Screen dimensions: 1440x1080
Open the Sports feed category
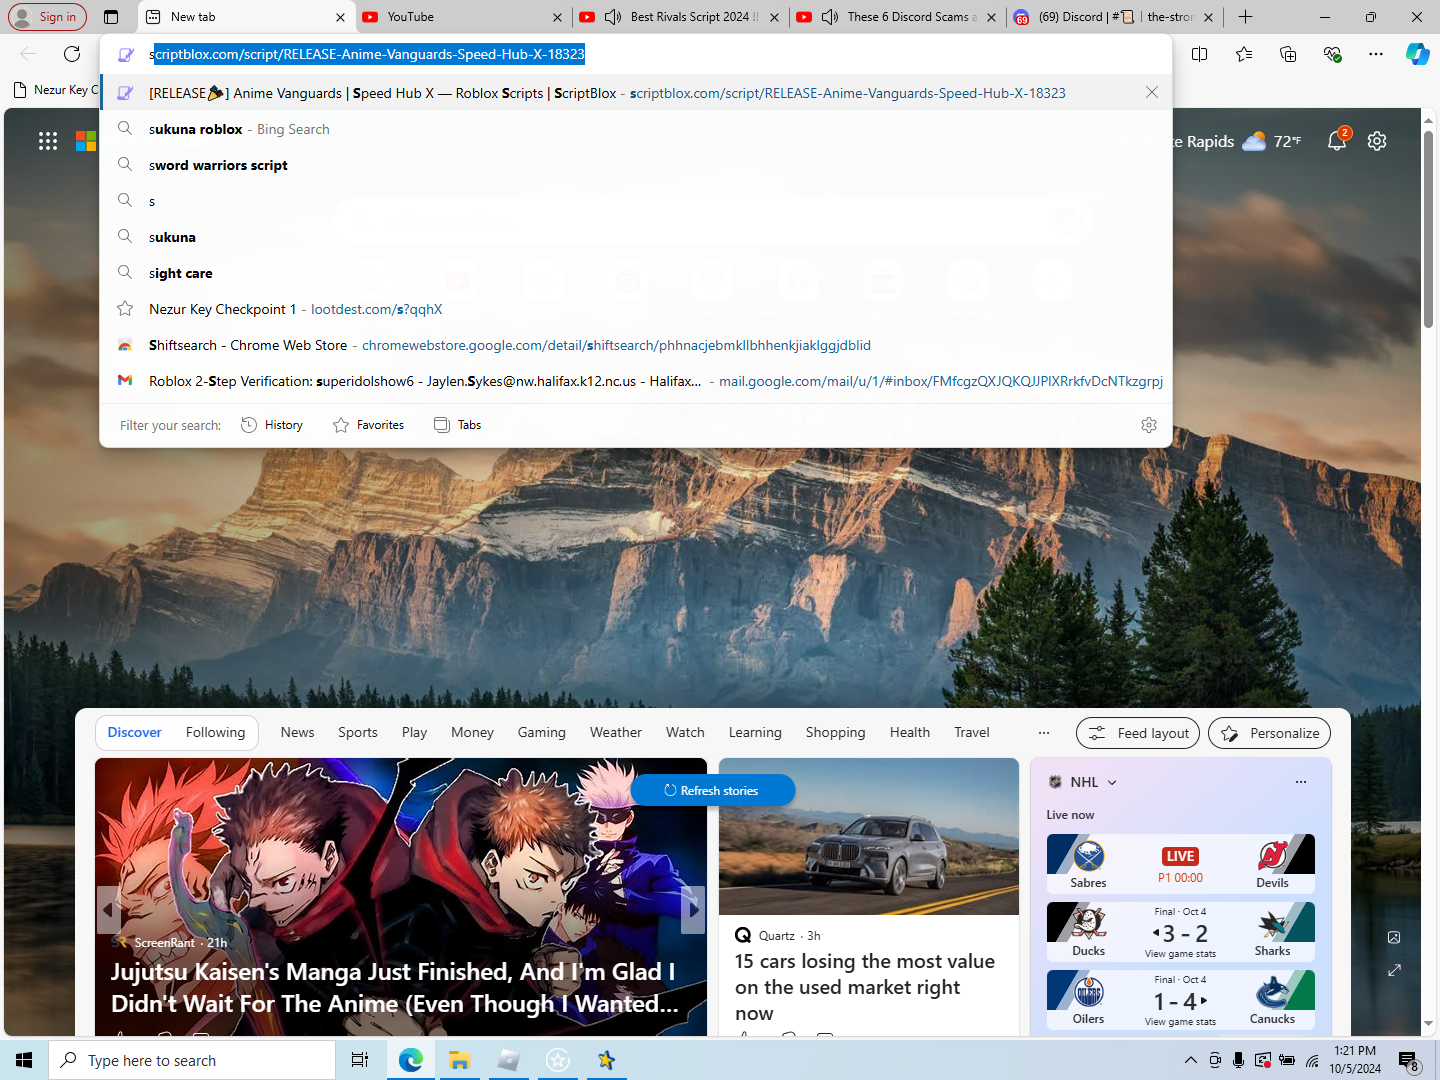(x=358, y=732)
